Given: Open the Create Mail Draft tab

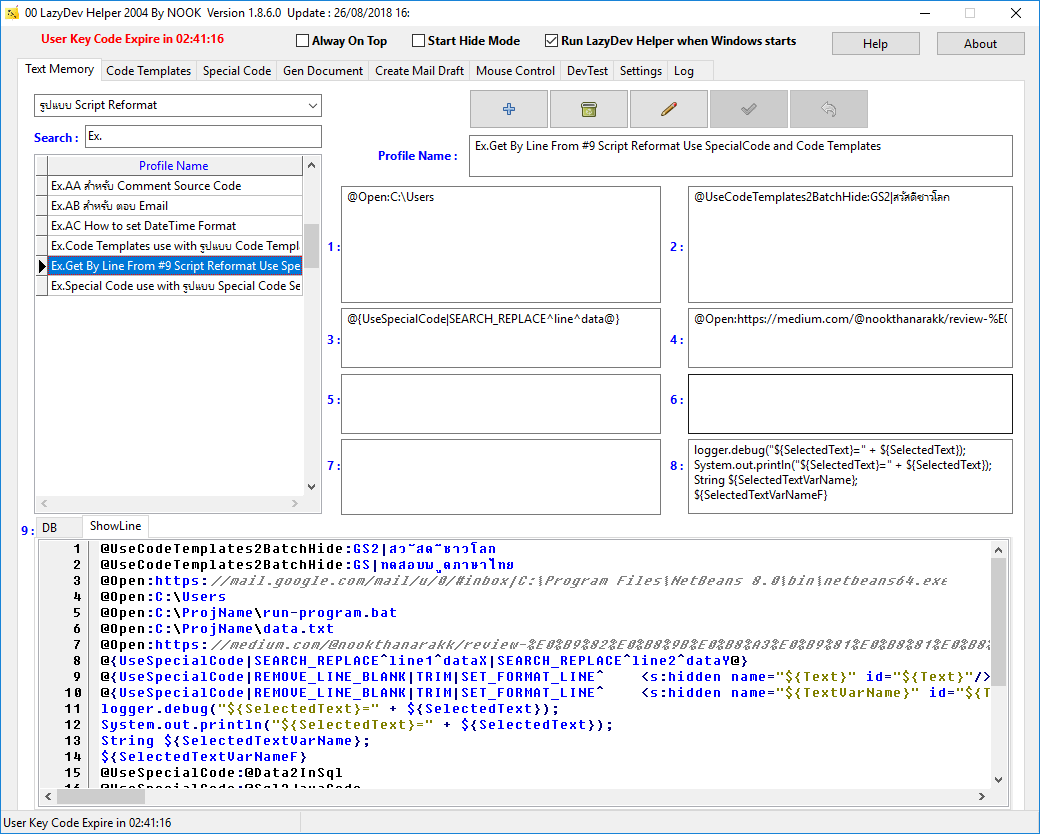Looking at the screenshot, I should [x=419, y=70].
